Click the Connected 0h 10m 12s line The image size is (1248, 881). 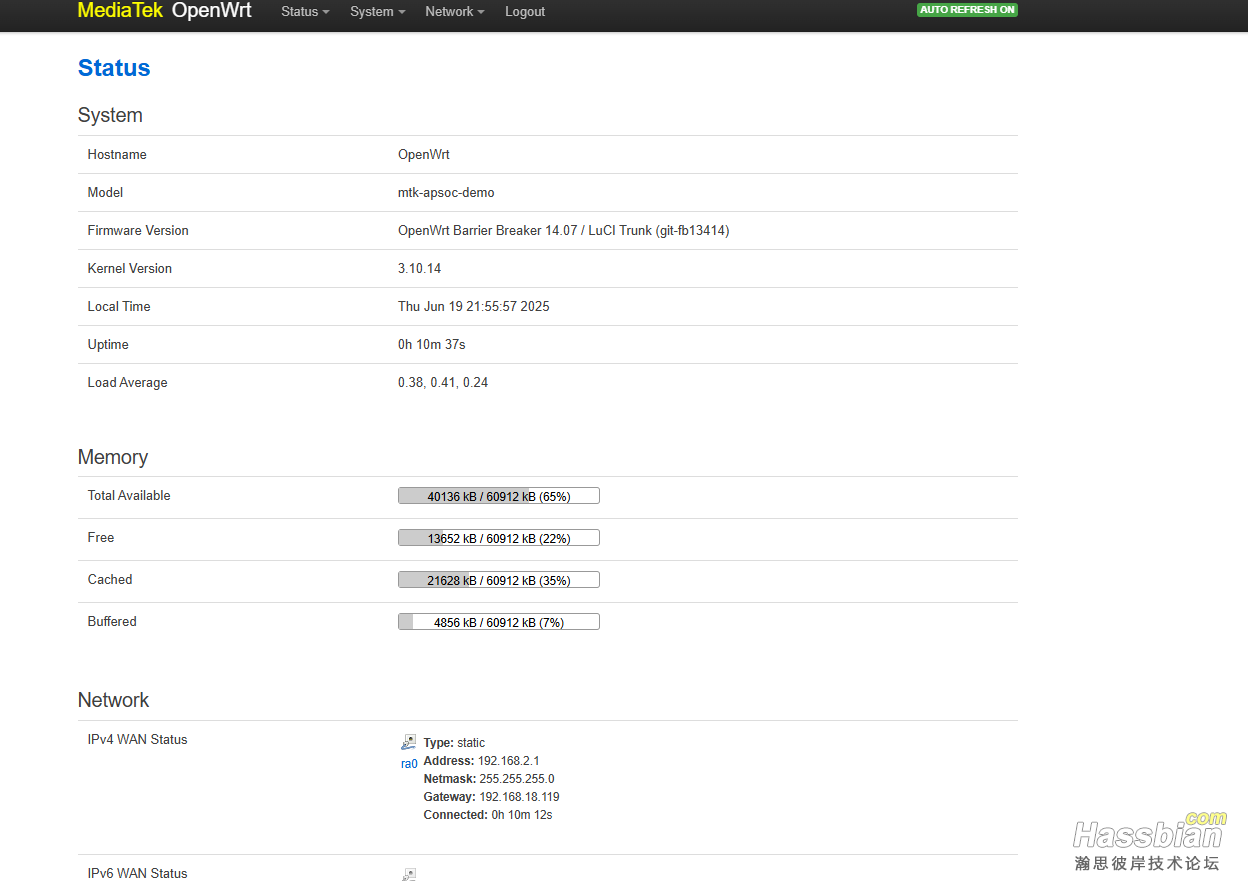488,815
